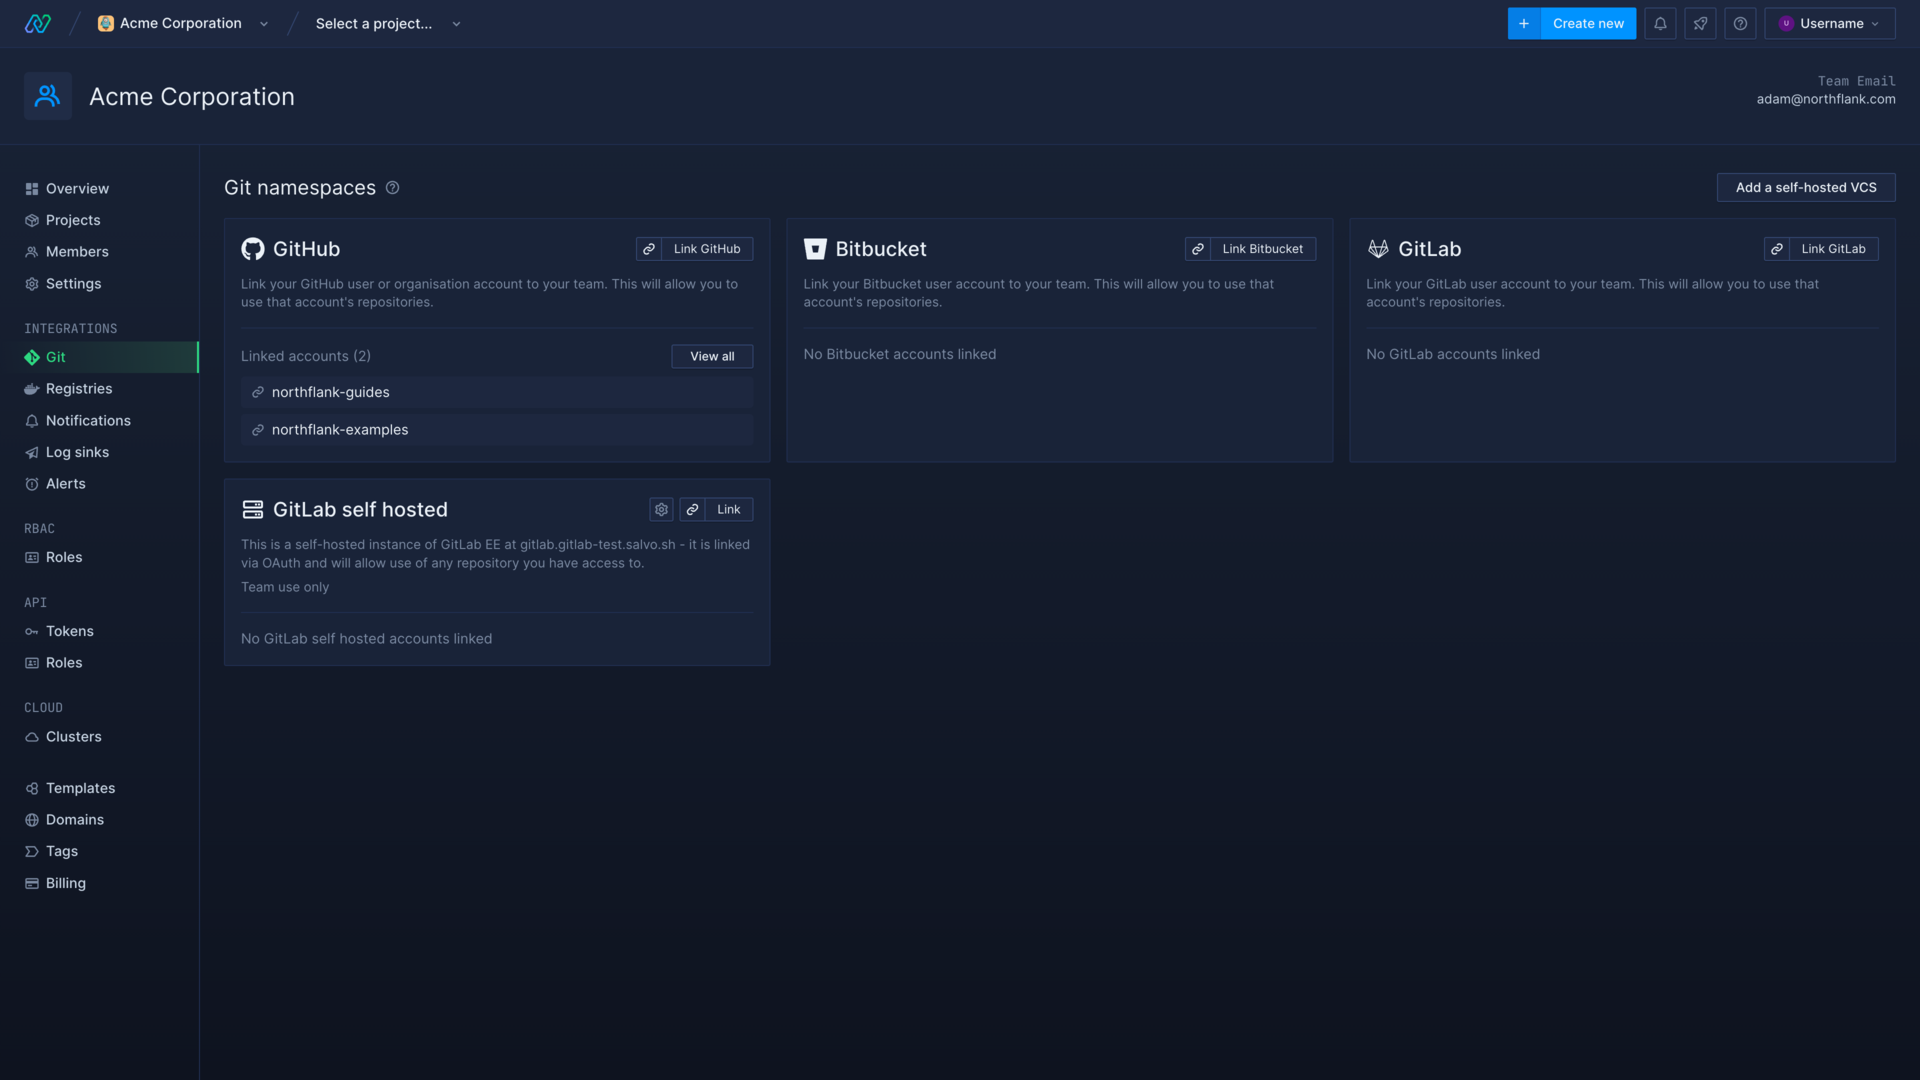Click the help question mark icon

click(1741, 24)
